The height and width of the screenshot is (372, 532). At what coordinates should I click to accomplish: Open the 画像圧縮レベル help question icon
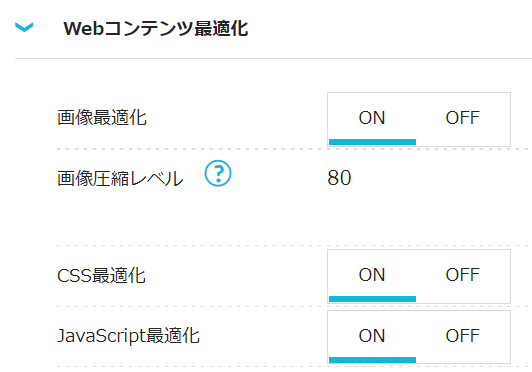click(x=218, y=173)
